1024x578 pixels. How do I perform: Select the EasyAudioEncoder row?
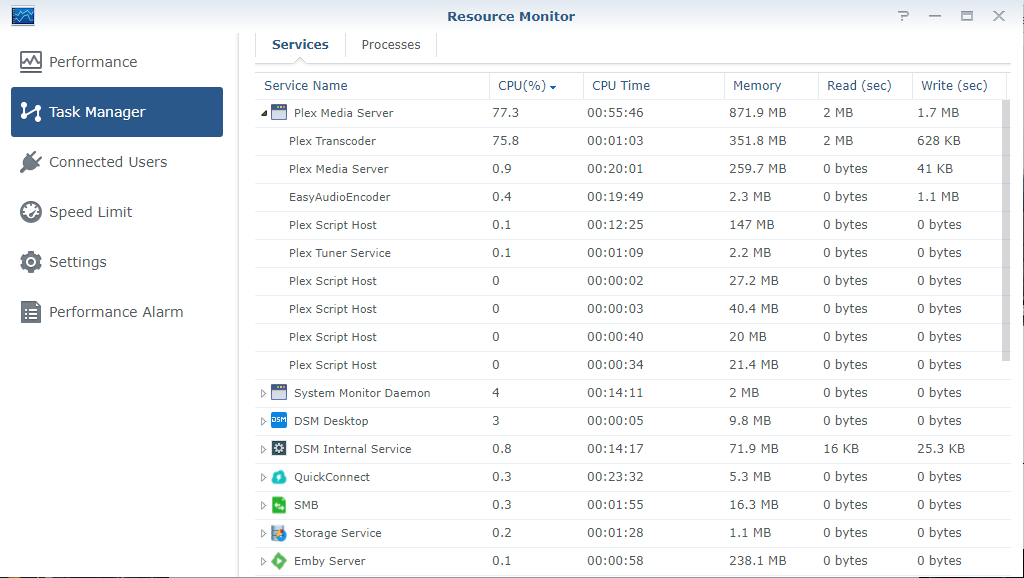click(x=628, y=197)
